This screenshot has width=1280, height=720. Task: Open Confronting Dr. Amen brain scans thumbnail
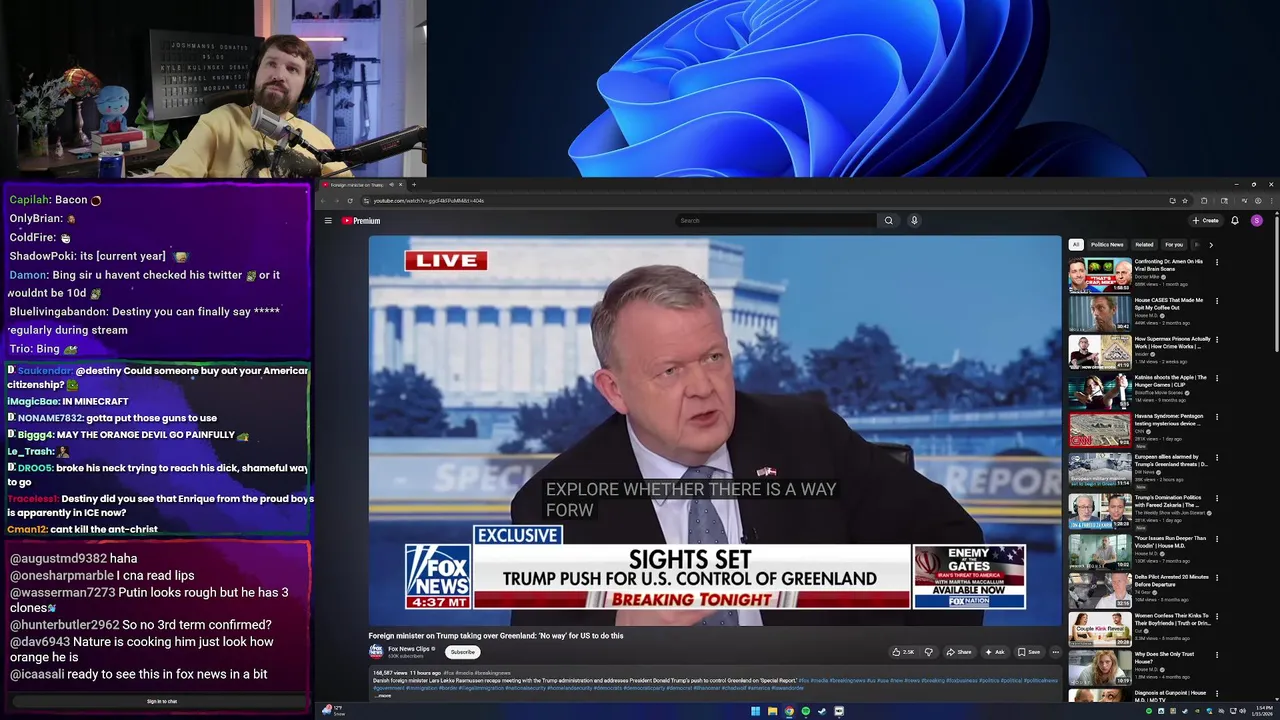click(1099, 275)
